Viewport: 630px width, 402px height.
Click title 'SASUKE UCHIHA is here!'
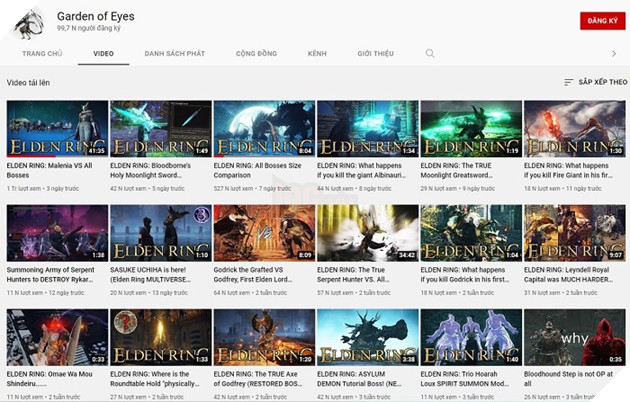point(151,275)
